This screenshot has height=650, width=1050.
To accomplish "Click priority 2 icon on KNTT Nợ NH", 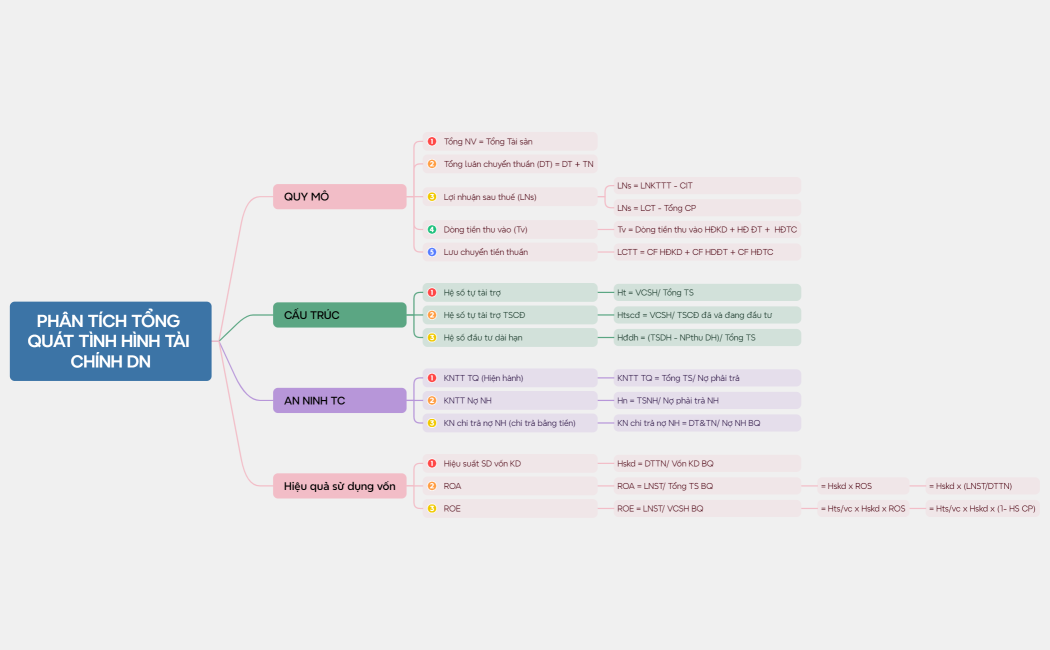I will tap(432, 401).
